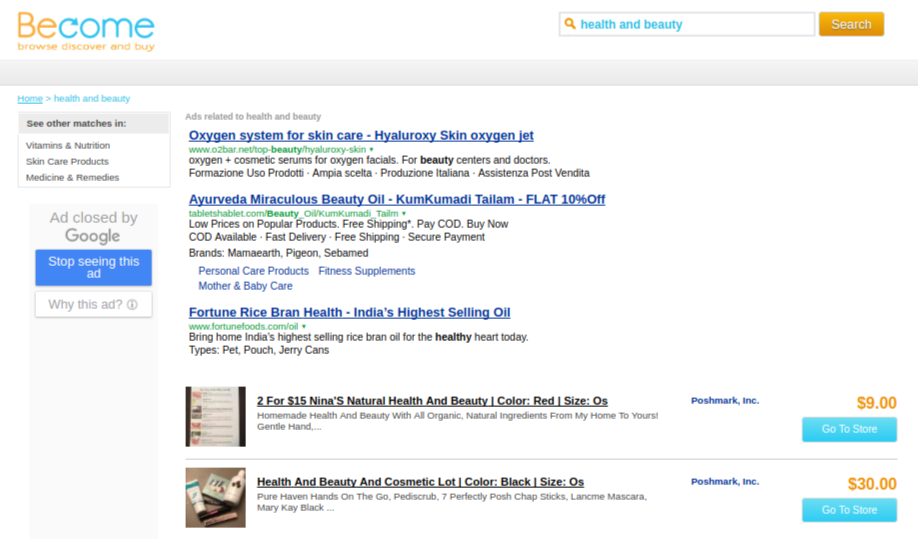This screenshot has height=539, width=918.
Task: Expand the fortunefoods.com ad URL arrow
Action: [303, 327]
